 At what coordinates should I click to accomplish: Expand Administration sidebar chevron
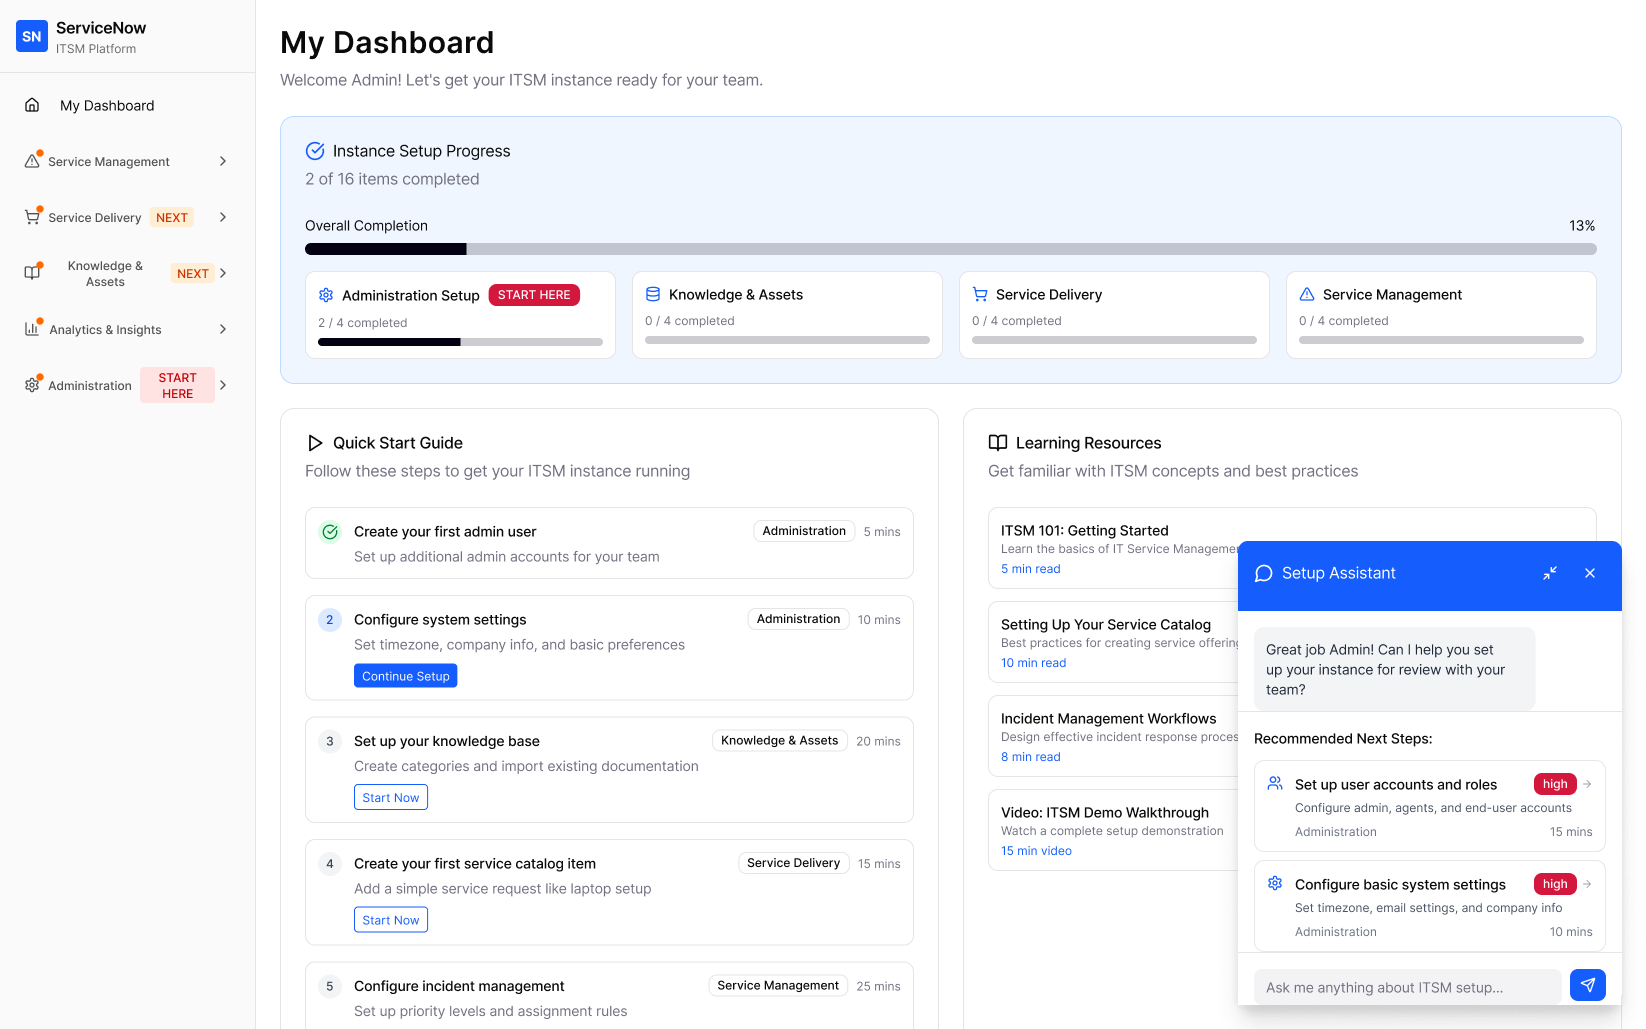tap(223, 385)
